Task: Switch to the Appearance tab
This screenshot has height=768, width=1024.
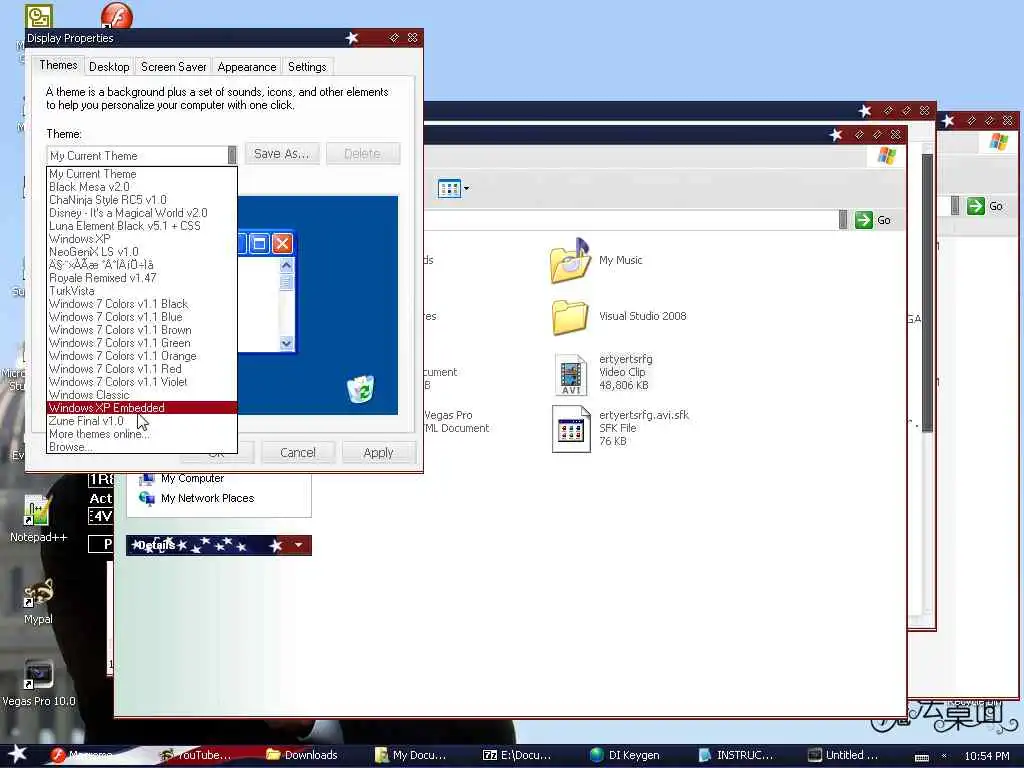Action: tap(247, 67)
